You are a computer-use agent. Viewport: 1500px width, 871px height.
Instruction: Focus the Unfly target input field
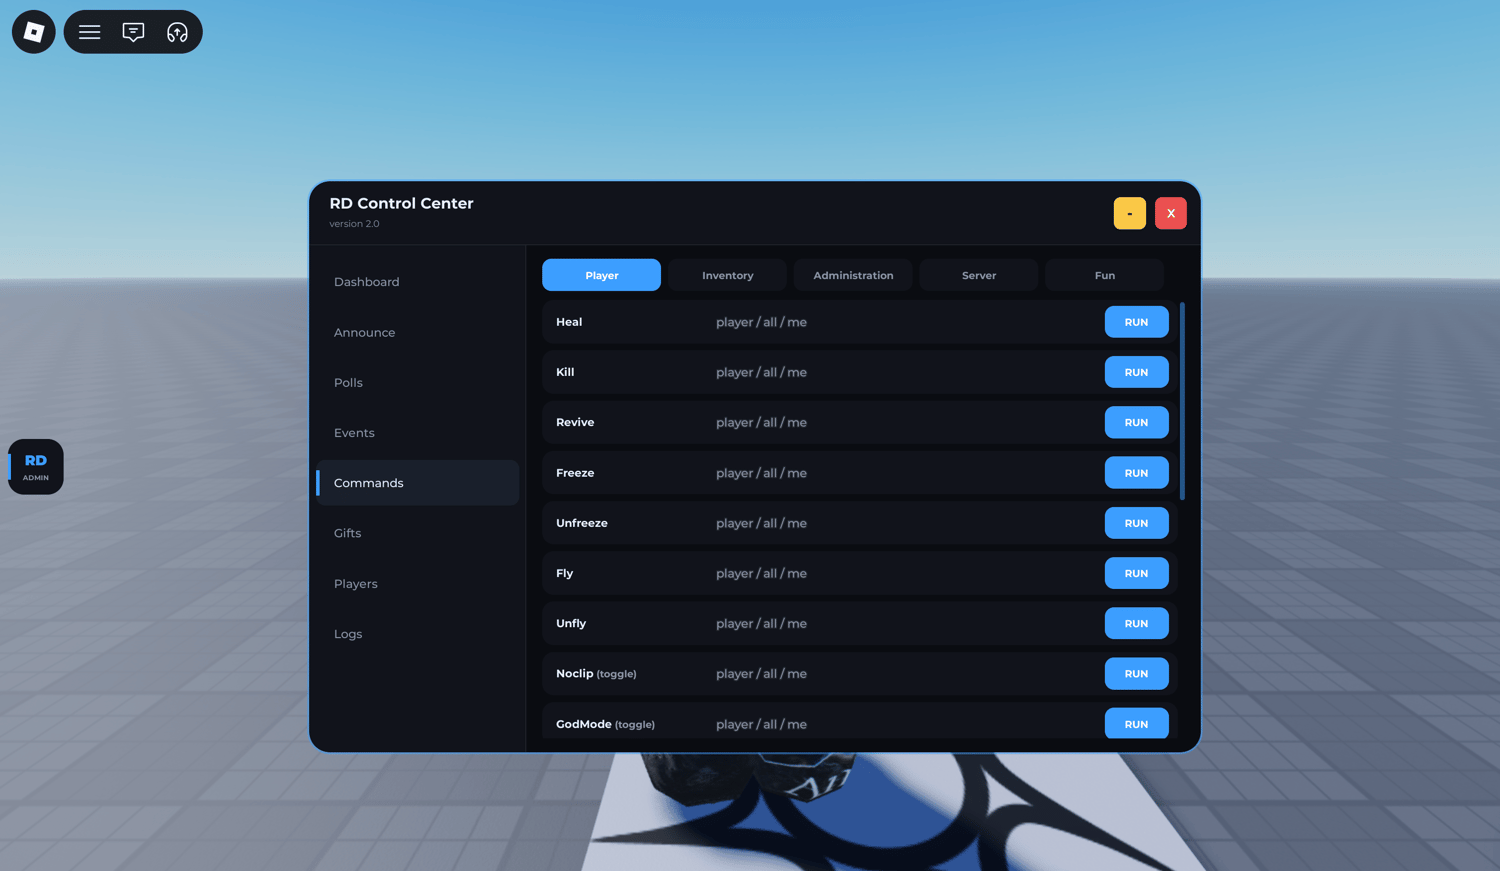click(902, 623)
